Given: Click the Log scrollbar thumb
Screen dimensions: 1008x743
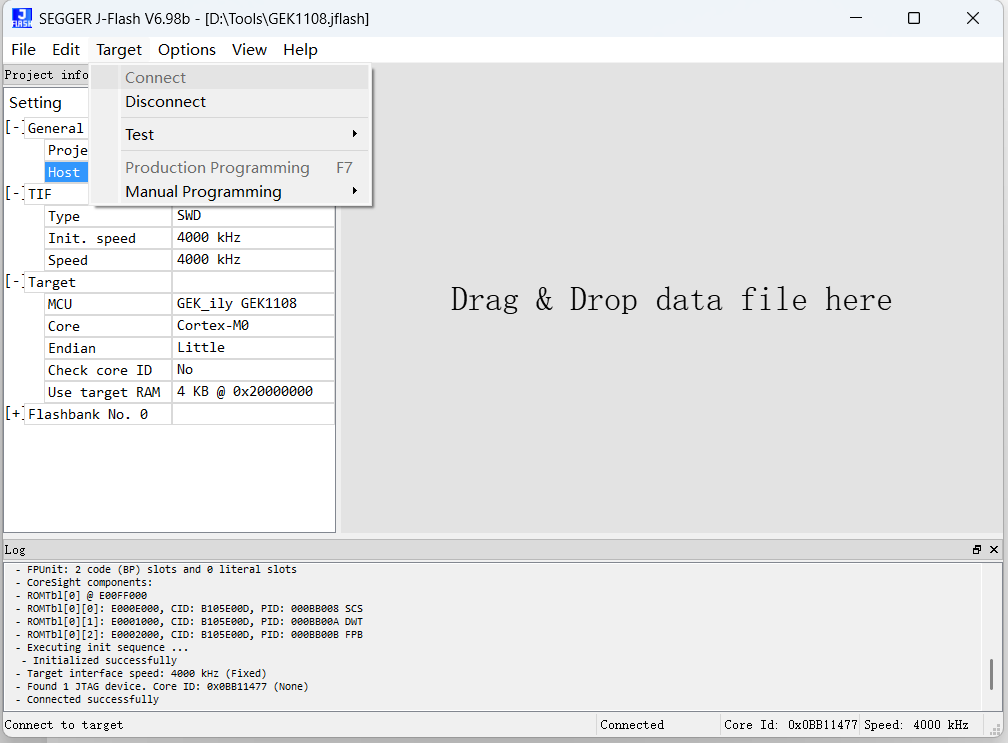Looking at the screenshot, I should 991,675.
